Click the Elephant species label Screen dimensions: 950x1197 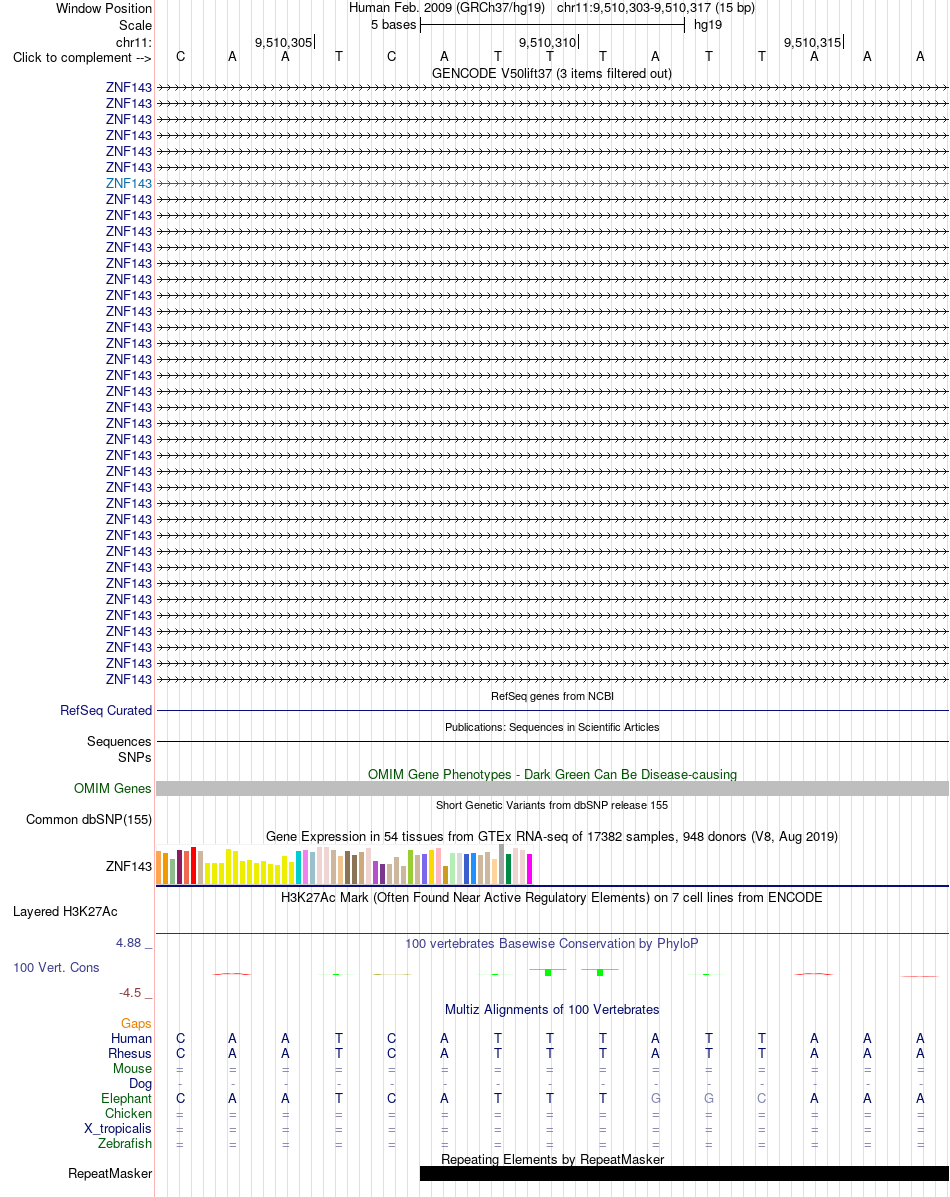point(126,1099)
